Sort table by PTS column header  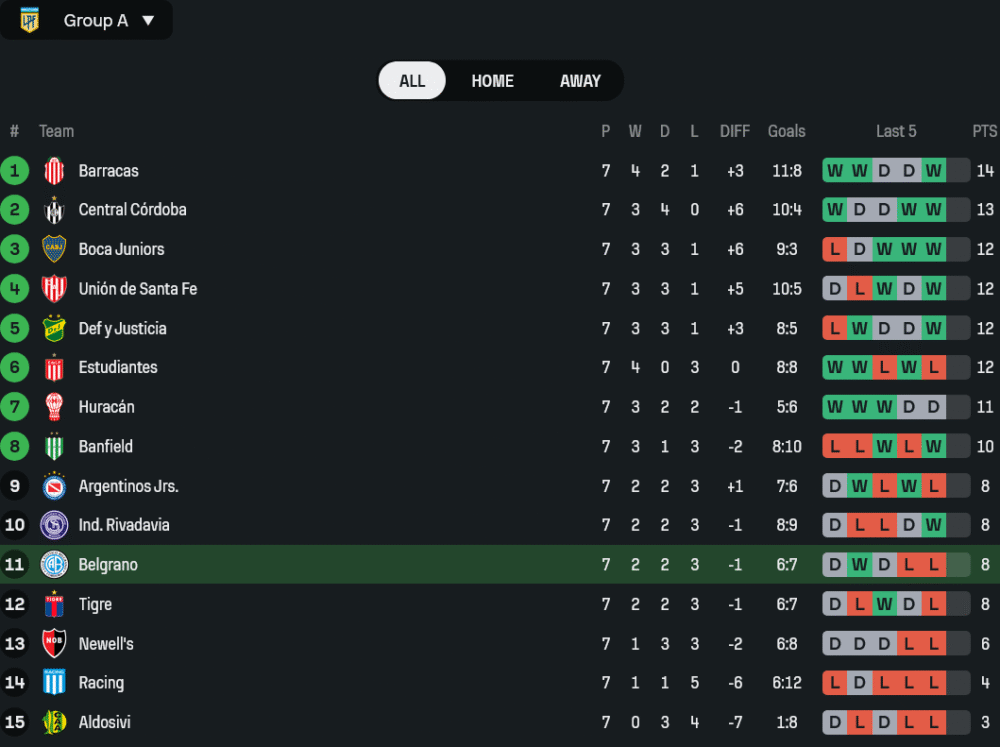coord(984,131)
